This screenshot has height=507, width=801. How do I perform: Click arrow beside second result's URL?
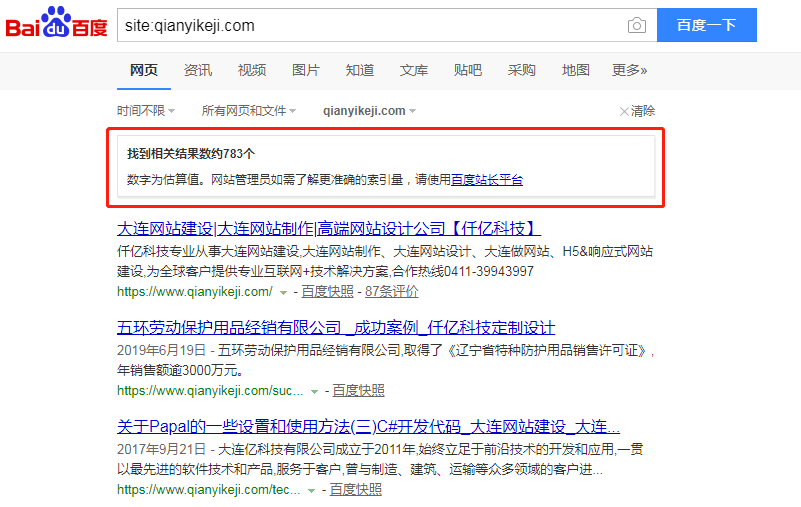point(315,391)
